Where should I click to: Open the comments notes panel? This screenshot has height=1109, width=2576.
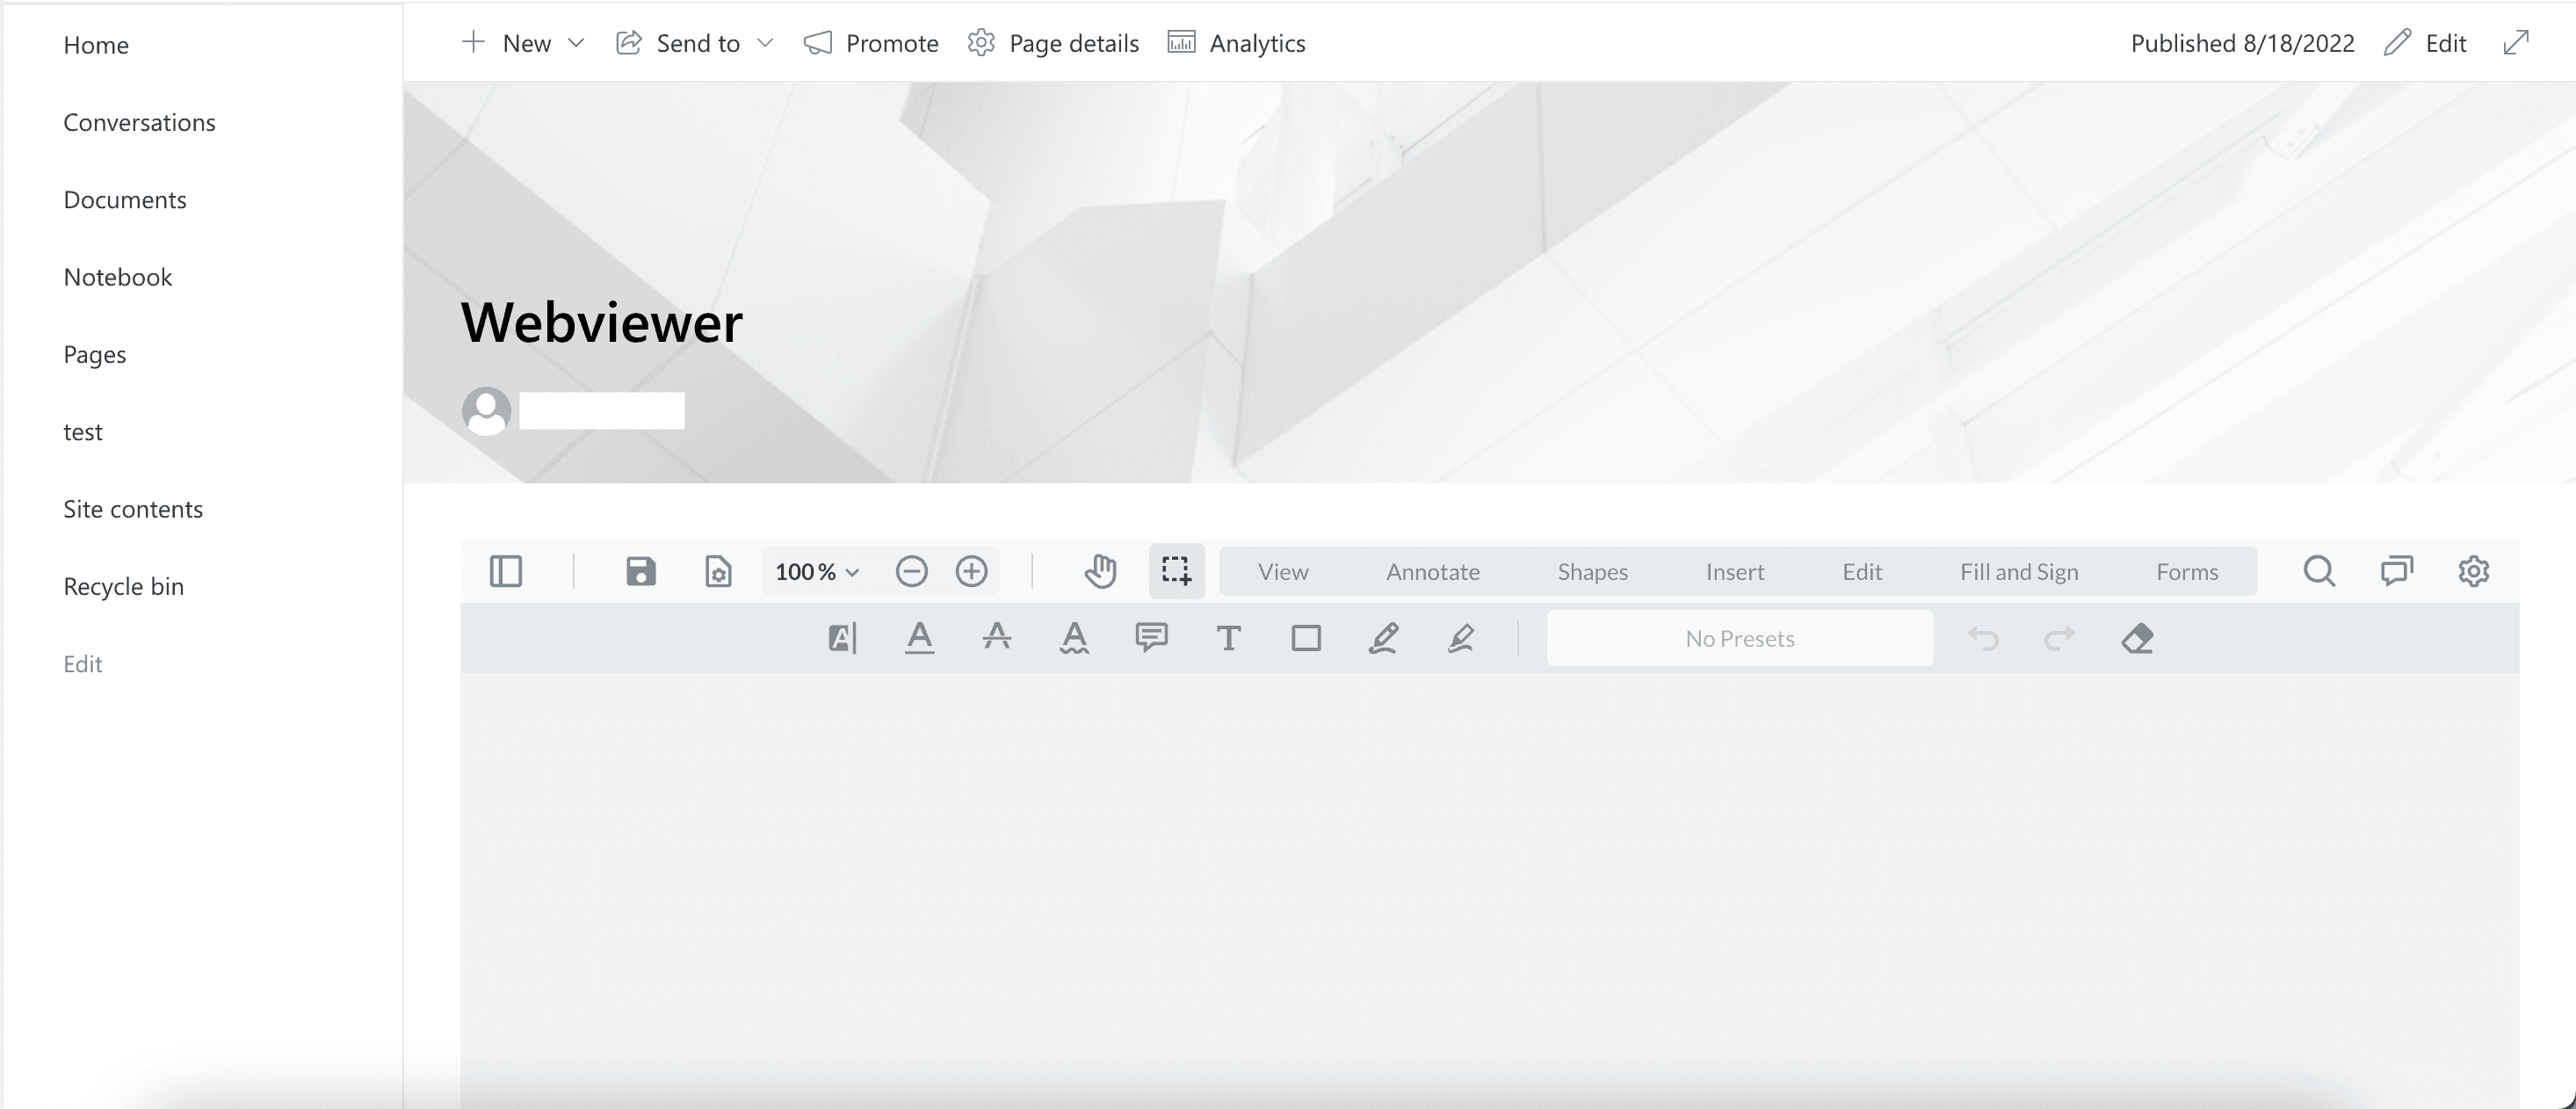pyautogui.click(x=2396, y=571)
